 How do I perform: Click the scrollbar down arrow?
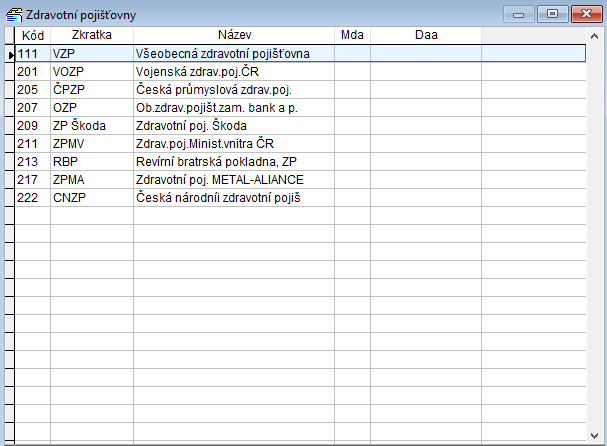(594, 436)
